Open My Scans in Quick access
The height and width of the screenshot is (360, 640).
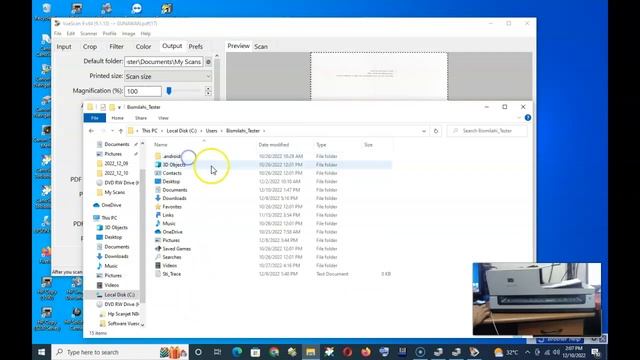point(114,192)
